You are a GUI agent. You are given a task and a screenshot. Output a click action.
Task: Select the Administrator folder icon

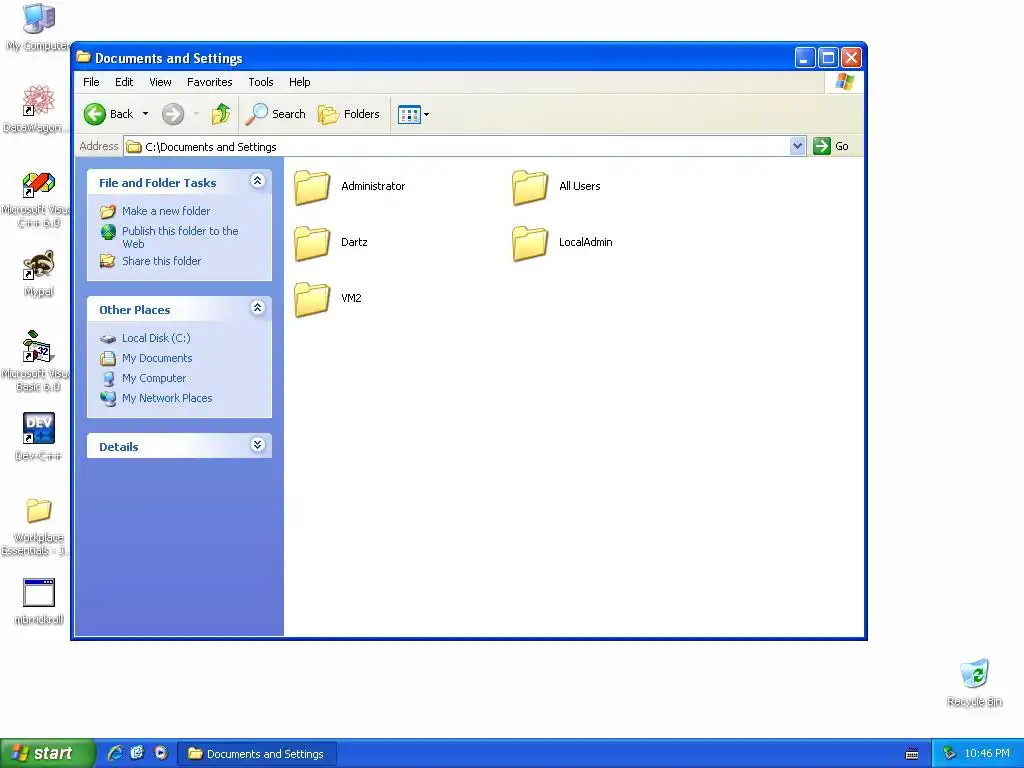(312, 187)
